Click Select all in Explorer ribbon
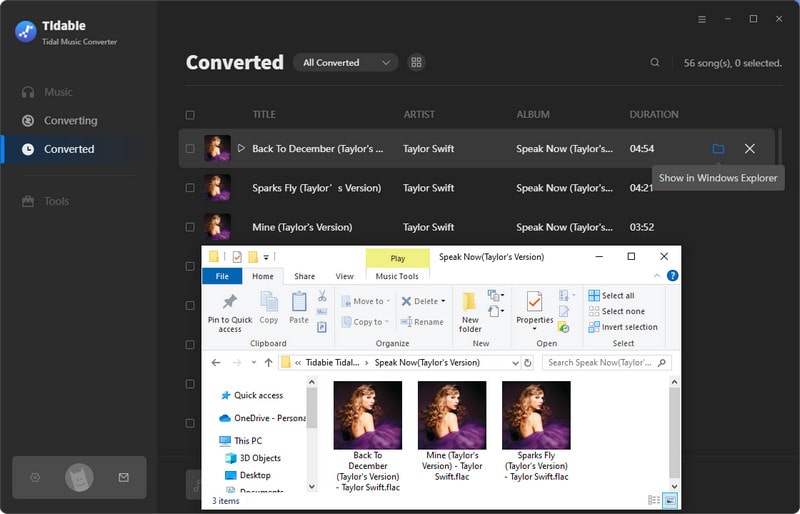Image resolution: width=800 pixels, height=514 pixels. coord(611,296)
